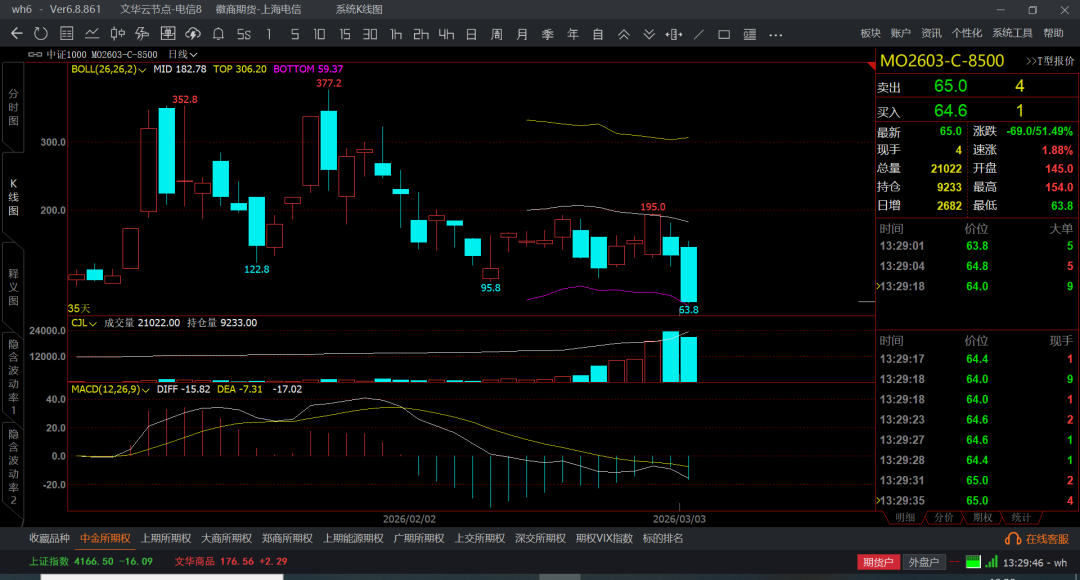This screenshot has width=1080, height=580.
Task: Open 在线客服 online support
Action: [1038, 538]
